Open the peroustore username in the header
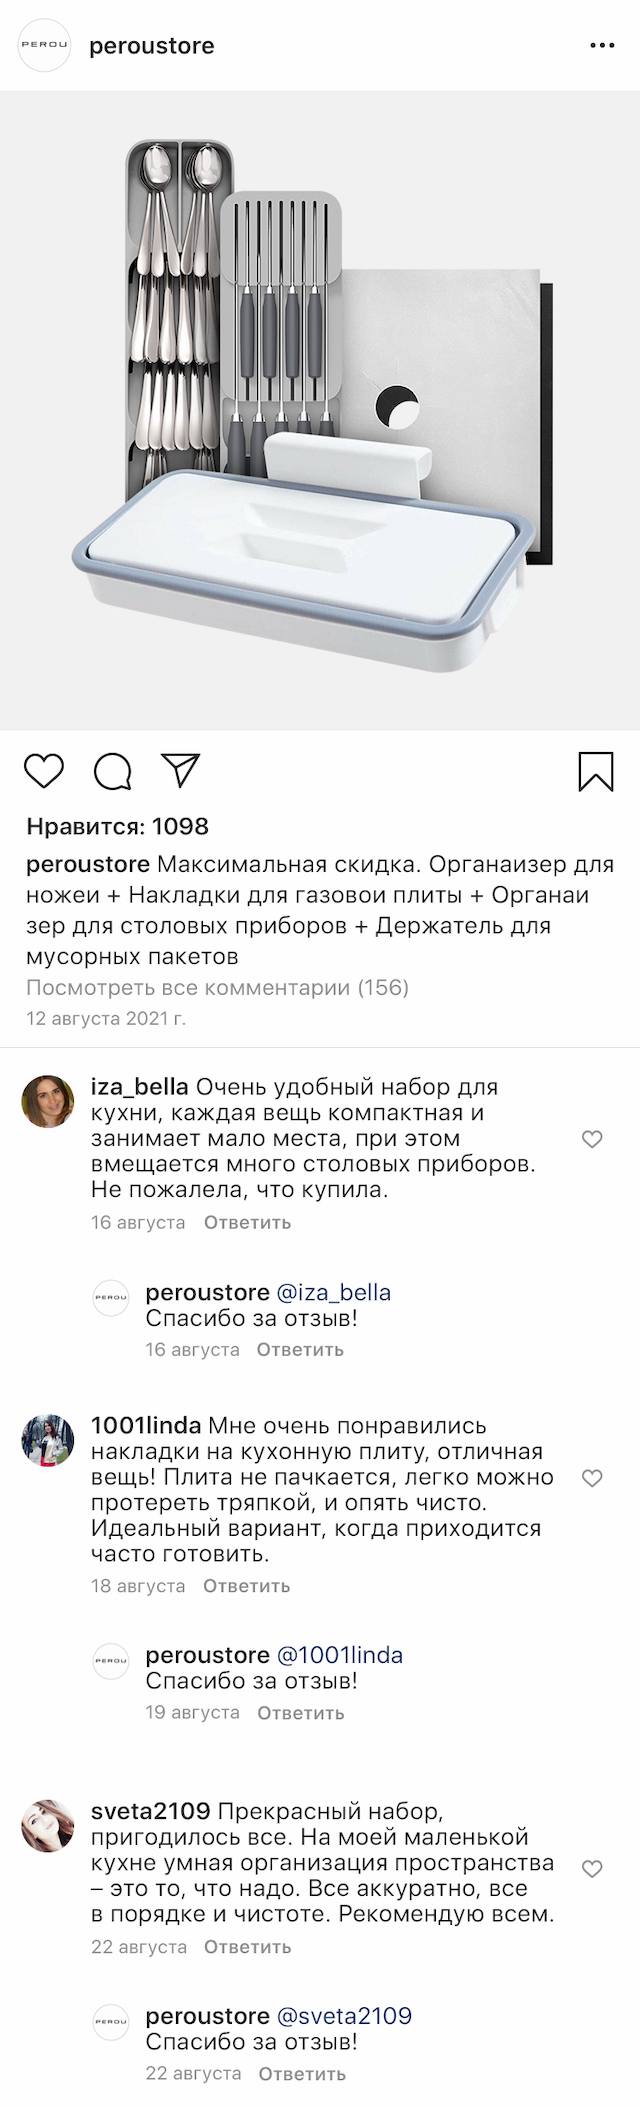The height and width of the screenshot is (2106, 640). point(152,46)
